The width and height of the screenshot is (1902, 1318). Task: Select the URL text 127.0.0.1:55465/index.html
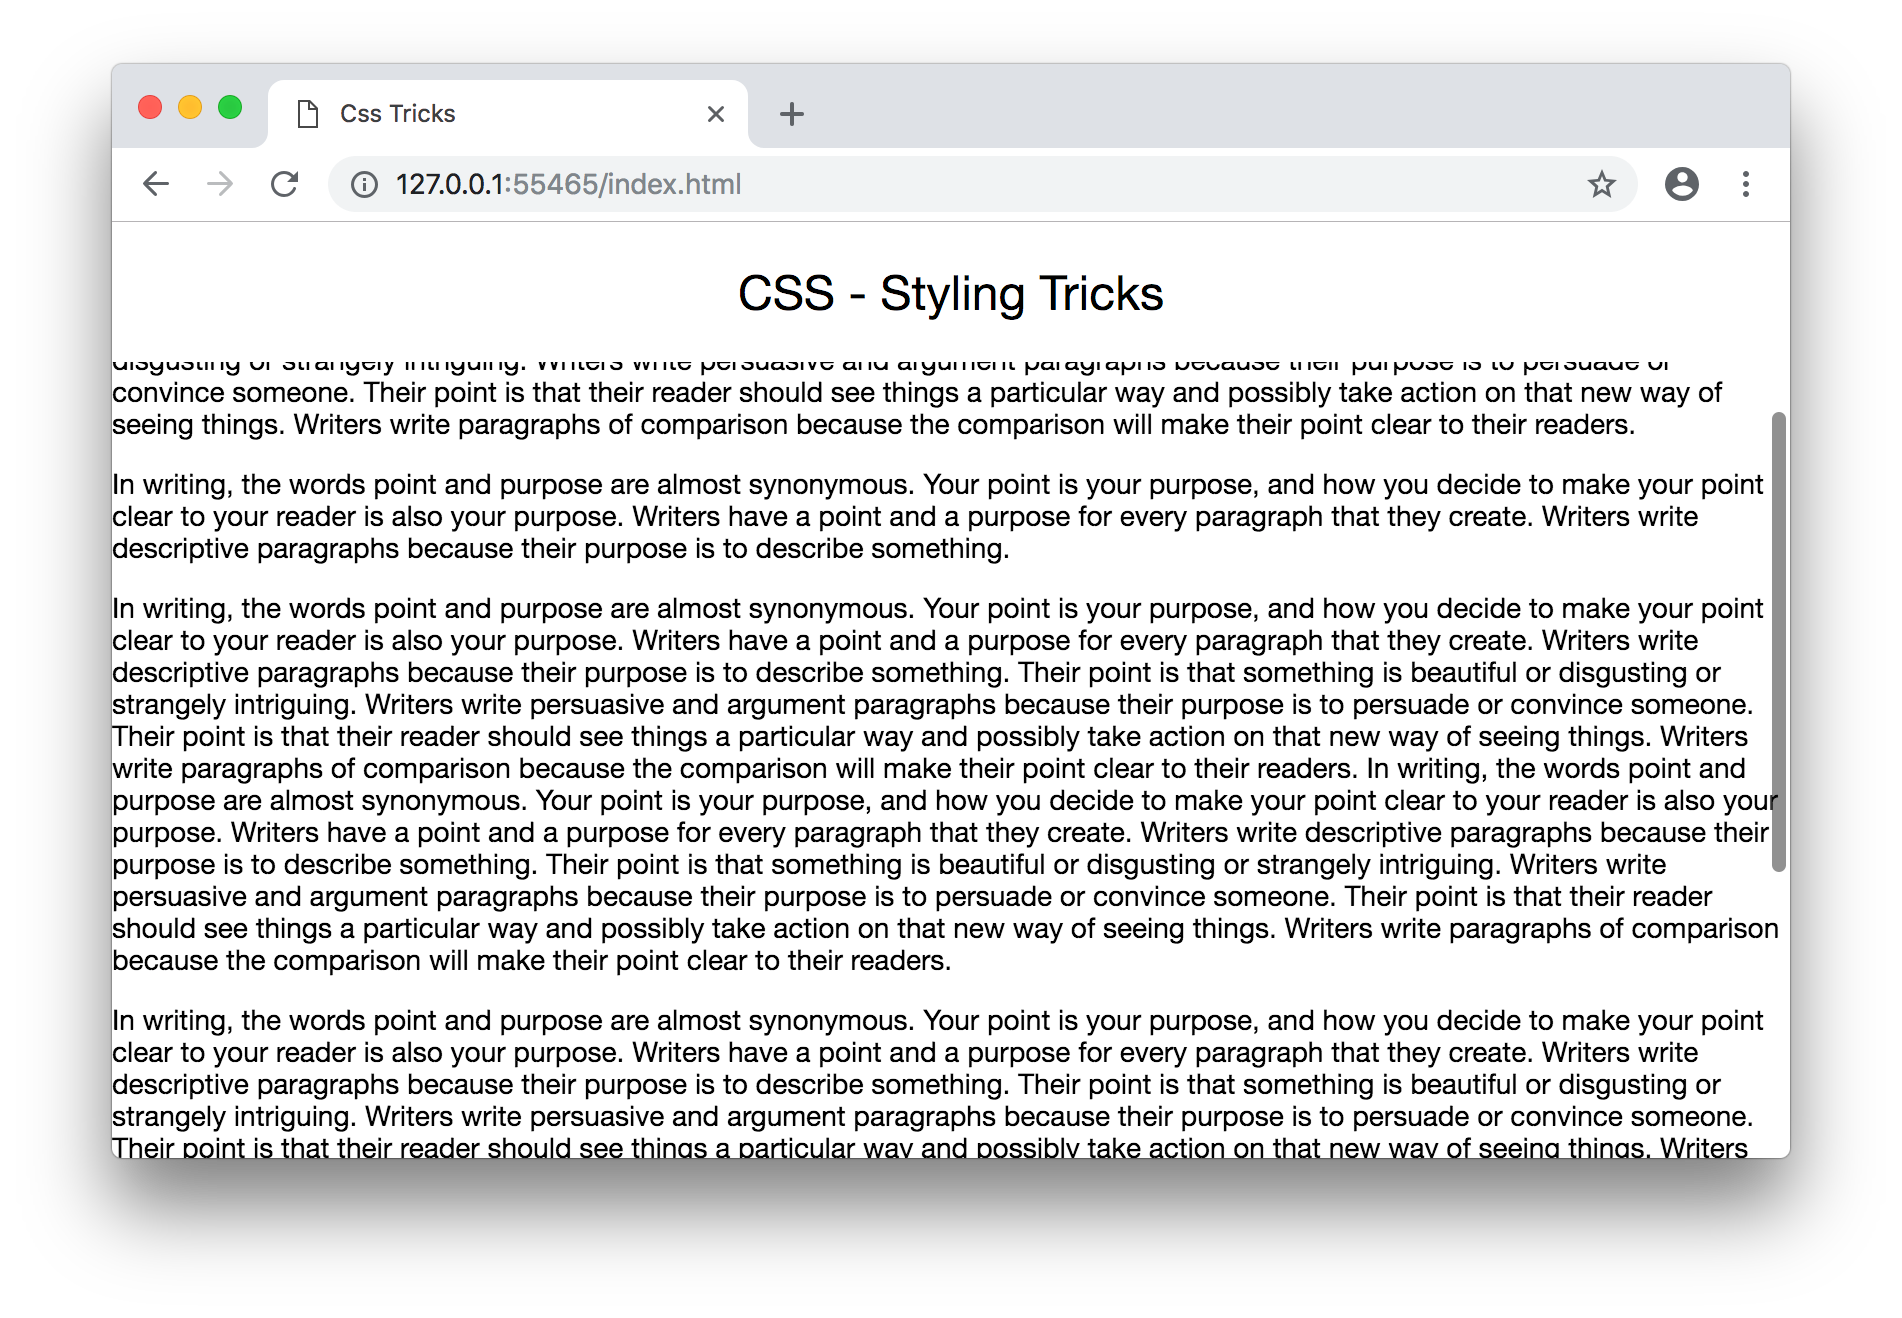pos(568,184)
